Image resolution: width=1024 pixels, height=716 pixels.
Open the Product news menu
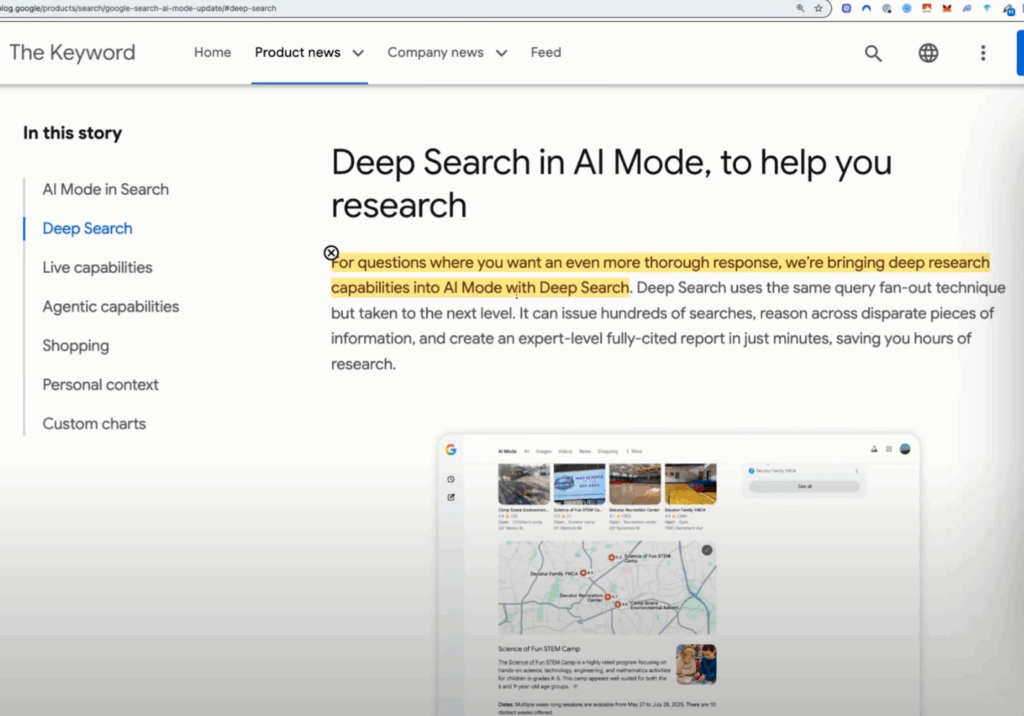point(297,52)
